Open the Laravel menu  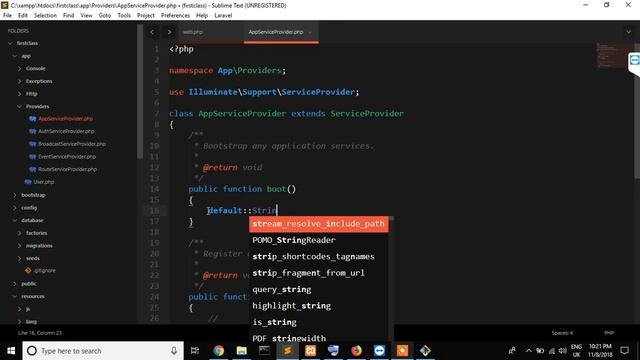(223, 16)
